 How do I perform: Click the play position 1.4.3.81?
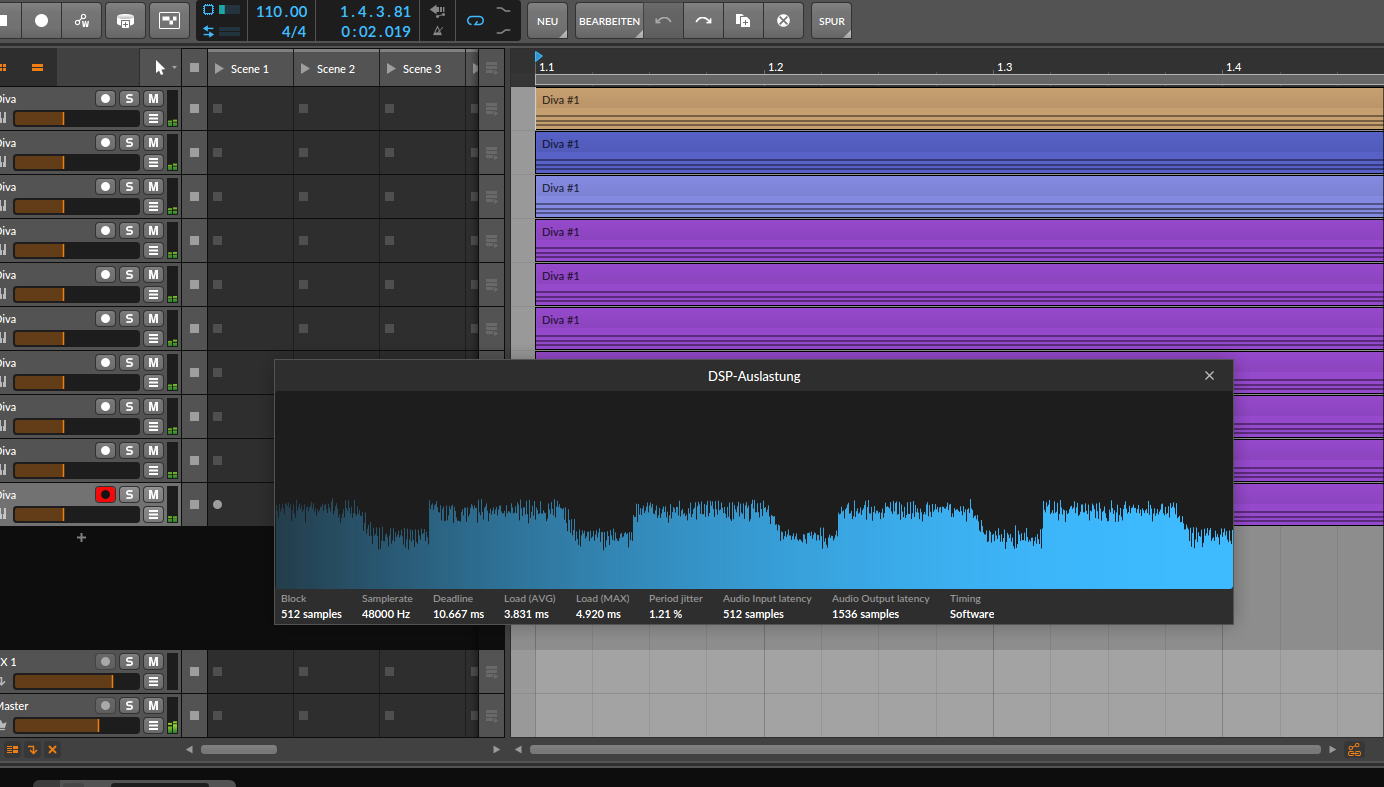pos(375,11)
